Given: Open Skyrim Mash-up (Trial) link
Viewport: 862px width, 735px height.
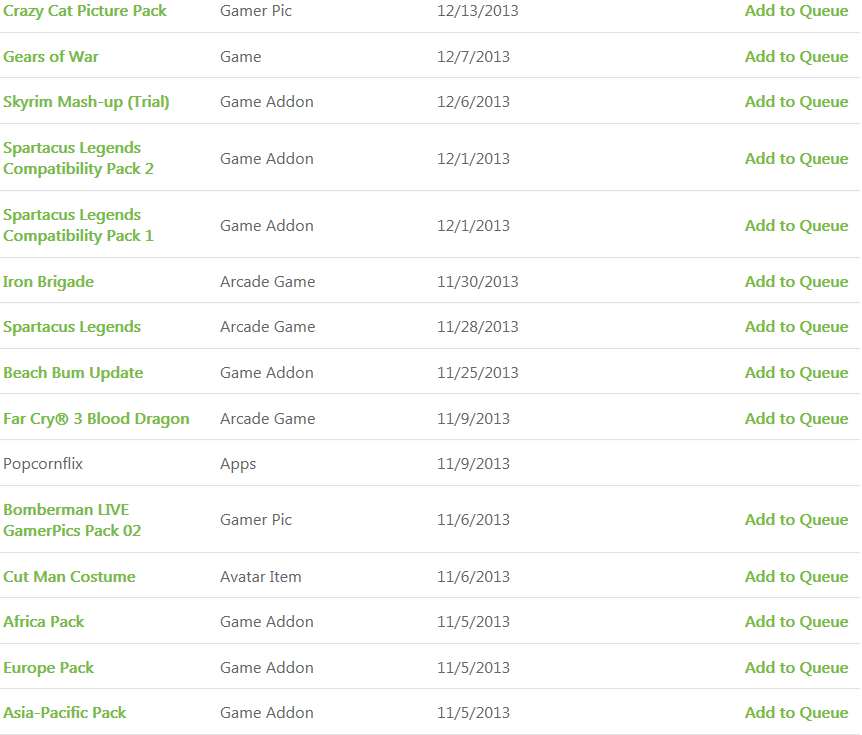Looking at the screenshot, I should pyautogui.click(x=86, y=102).
